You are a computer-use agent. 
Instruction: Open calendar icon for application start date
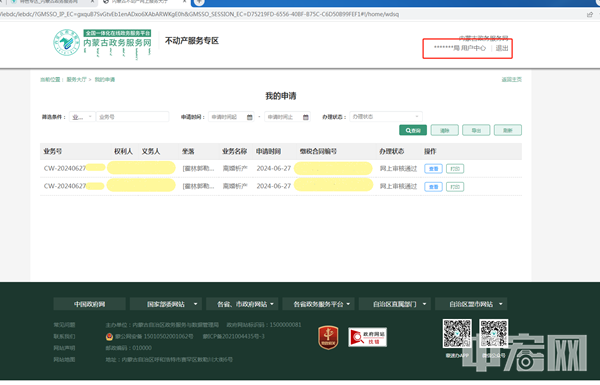(249, 117)
